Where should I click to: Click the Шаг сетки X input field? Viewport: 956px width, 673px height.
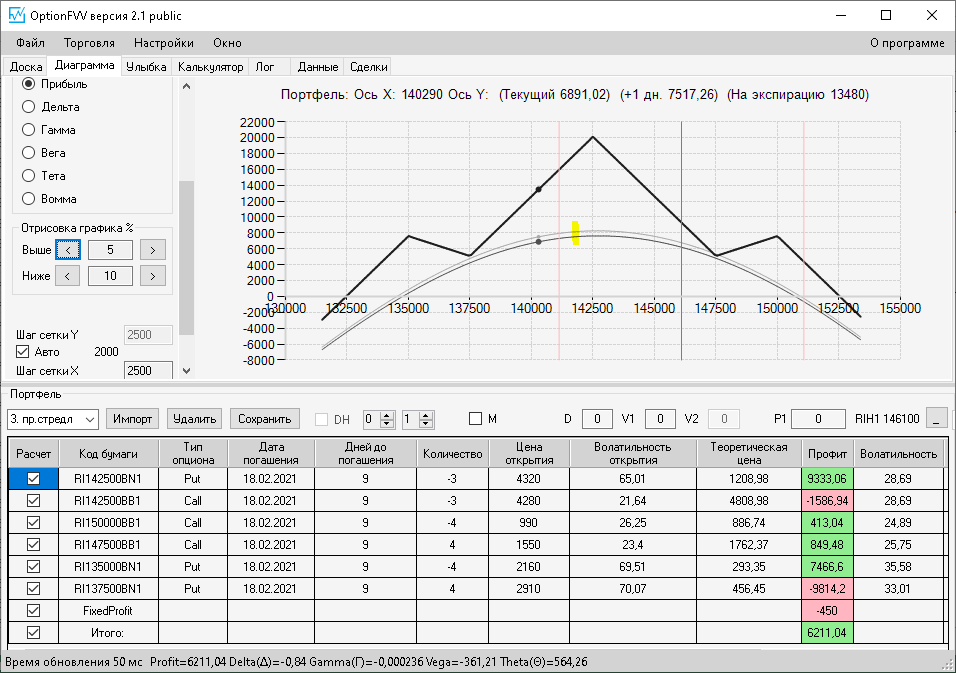(x=148, y=371)
